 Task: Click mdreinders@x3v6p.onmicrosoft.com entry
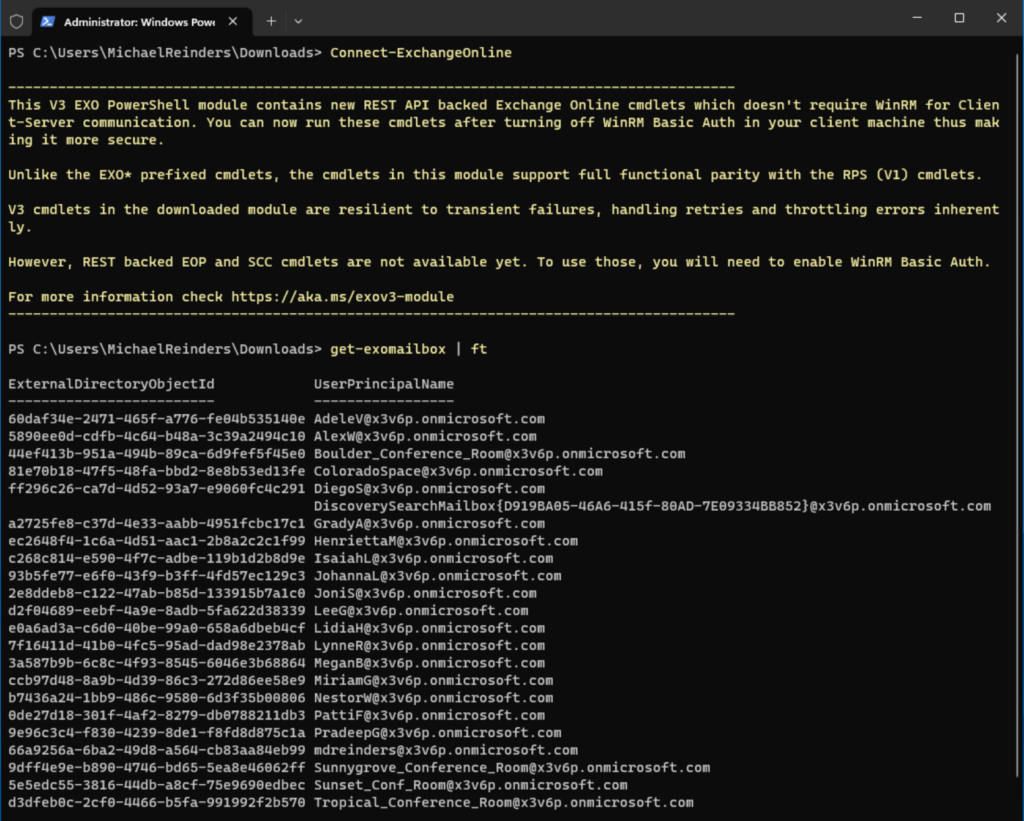tap(445, 750)
